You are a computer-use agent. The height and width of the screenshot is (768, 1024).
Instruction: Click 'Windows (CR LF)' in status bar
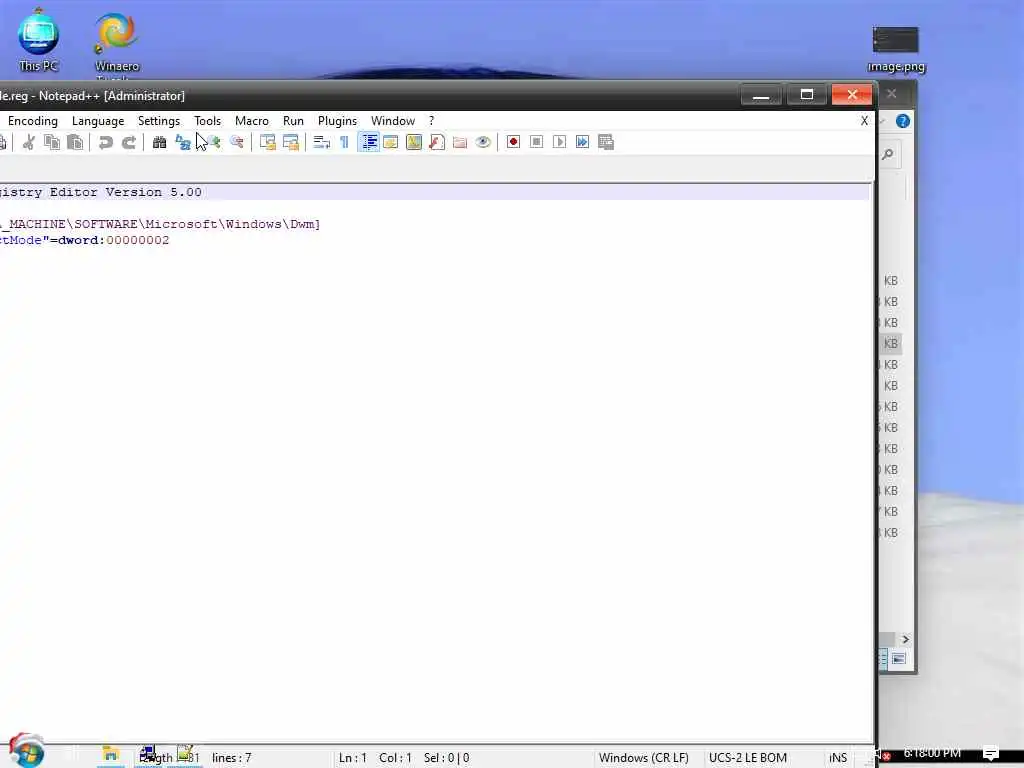[643, 758]
